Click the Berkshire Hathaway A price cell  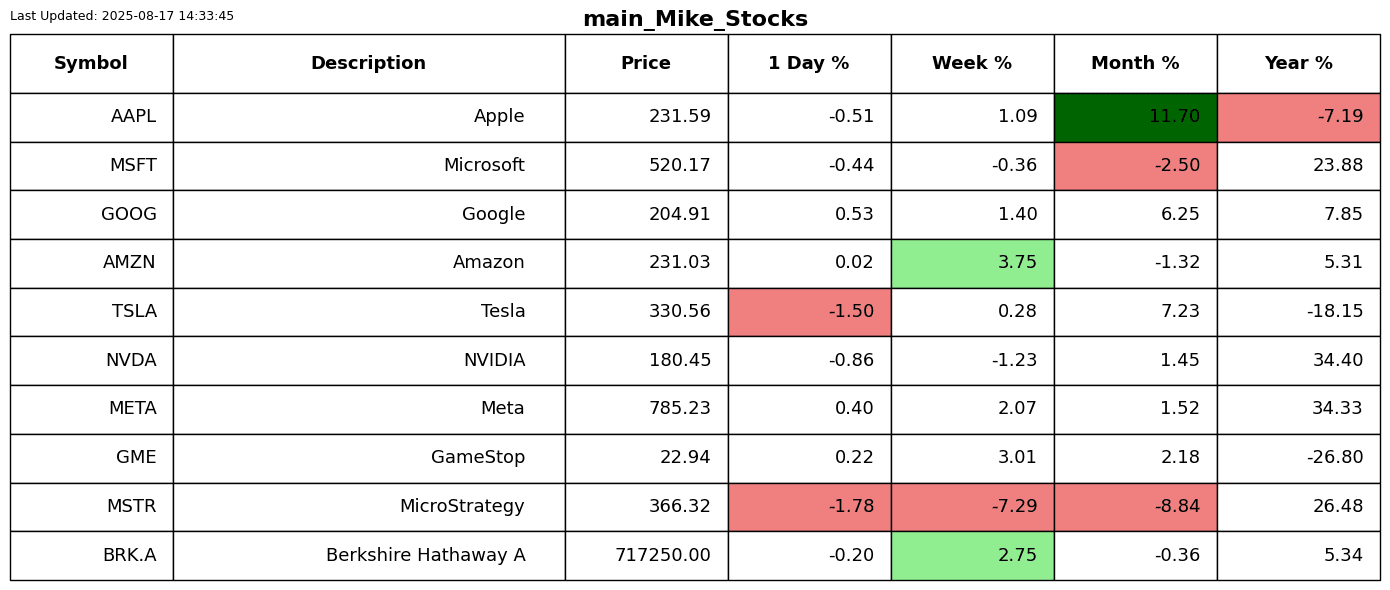coord(646,556)
